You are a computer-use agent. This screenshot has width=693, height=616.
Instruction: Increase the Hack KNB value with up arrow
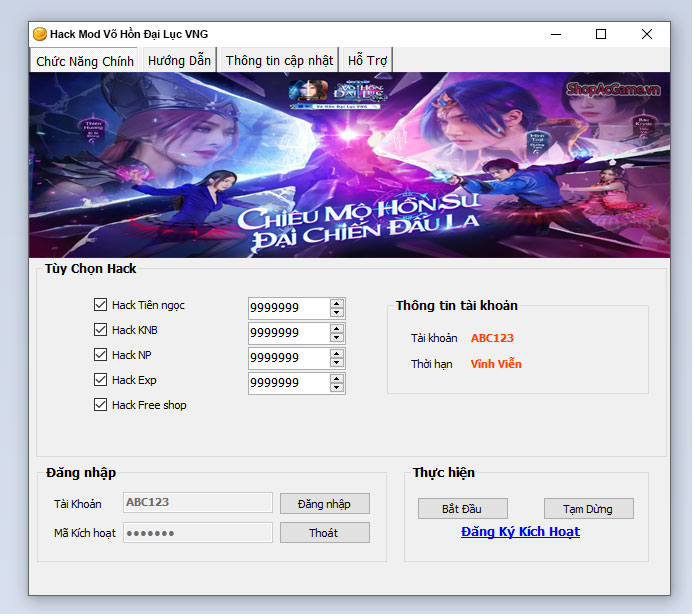point(337,329)
